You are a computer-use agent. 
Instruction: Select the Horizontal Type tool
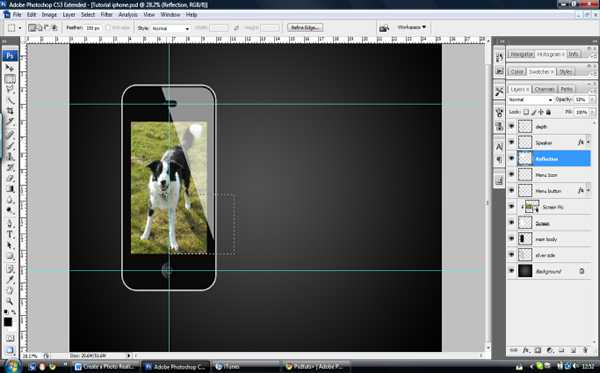(10, 234)
